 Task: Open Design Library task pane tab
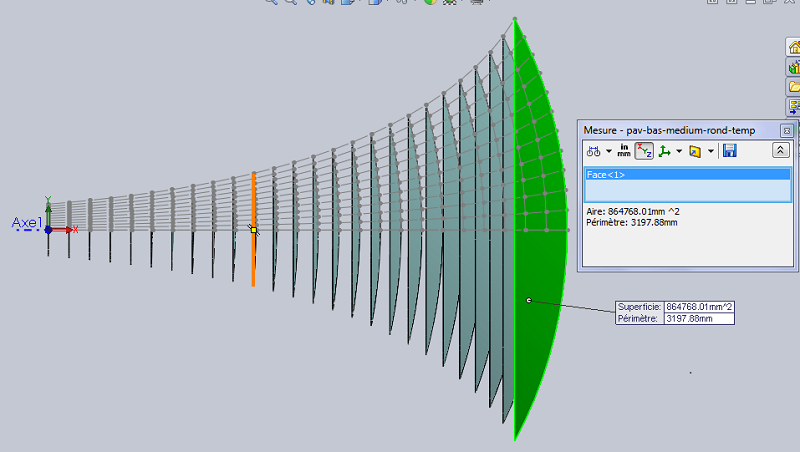(793, 67)
